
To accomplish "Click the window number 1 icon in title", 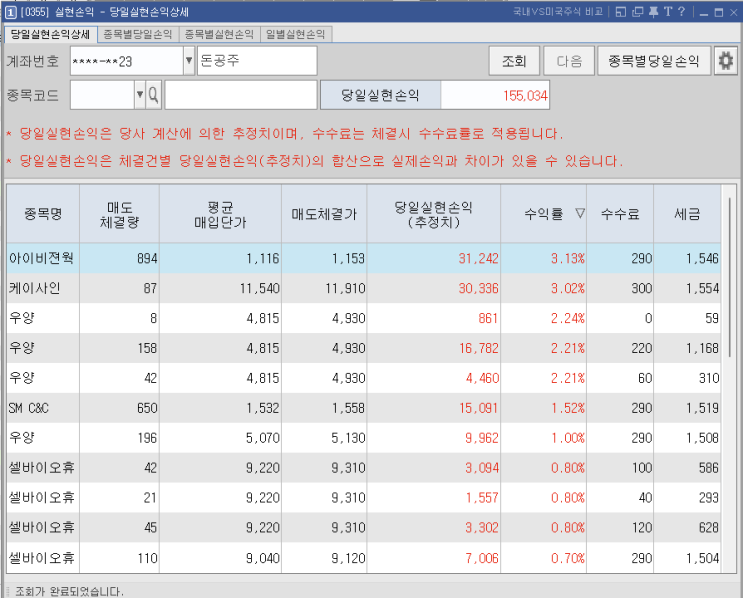I will point(10,12).
